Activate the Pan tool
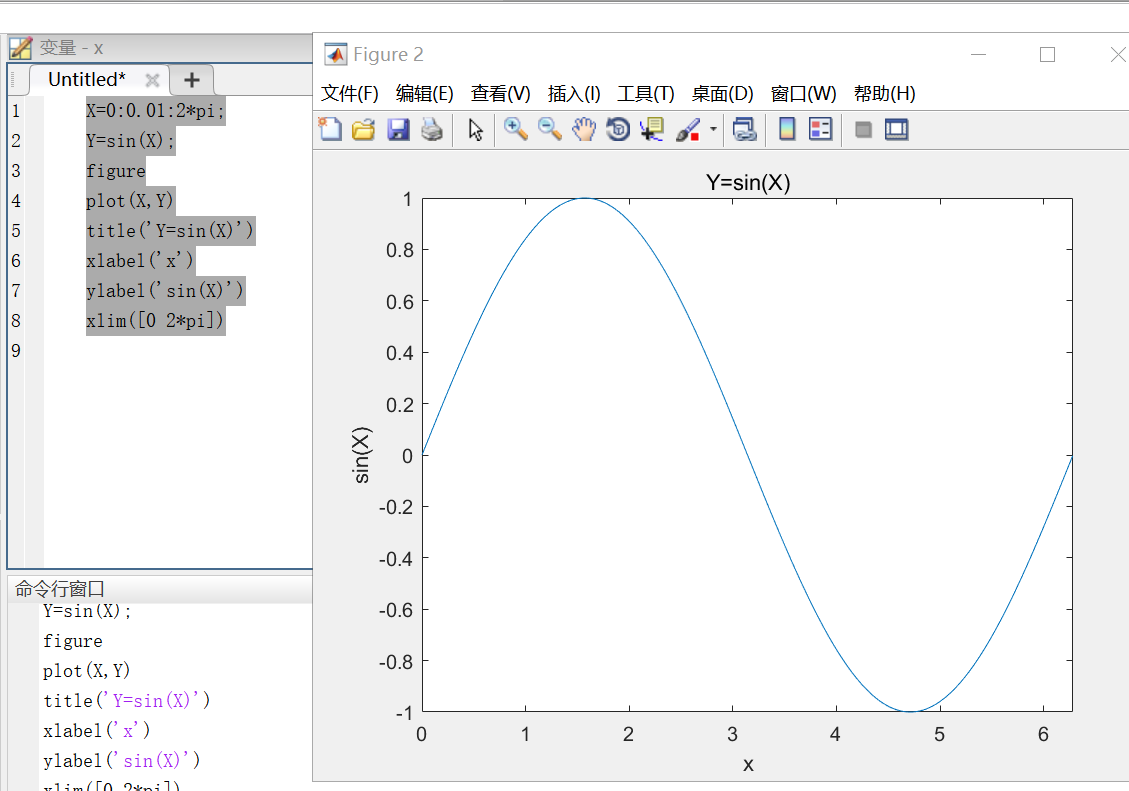 coord(584,129)
